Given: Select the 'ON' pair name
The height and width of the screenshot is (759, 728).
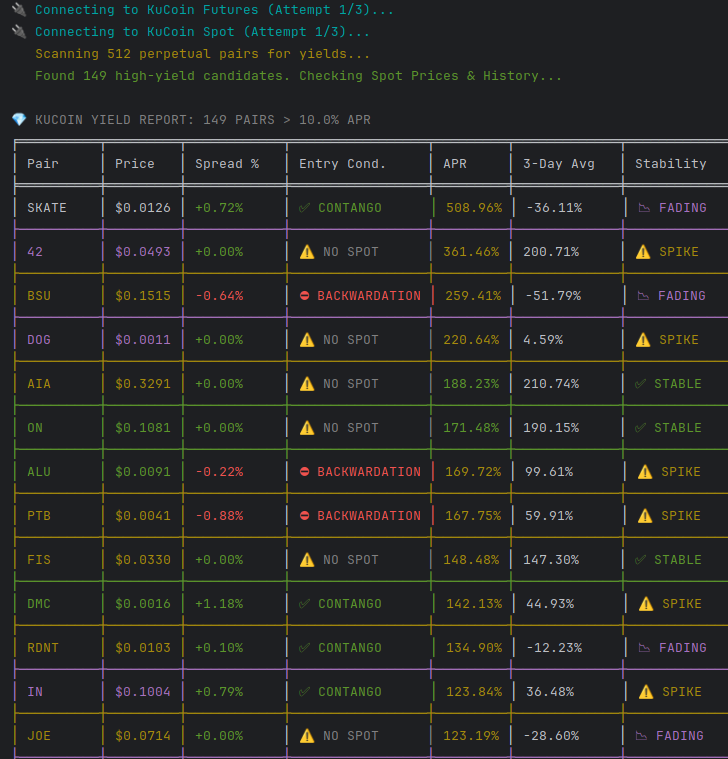Looking at the screenshot, I should 35,428.
